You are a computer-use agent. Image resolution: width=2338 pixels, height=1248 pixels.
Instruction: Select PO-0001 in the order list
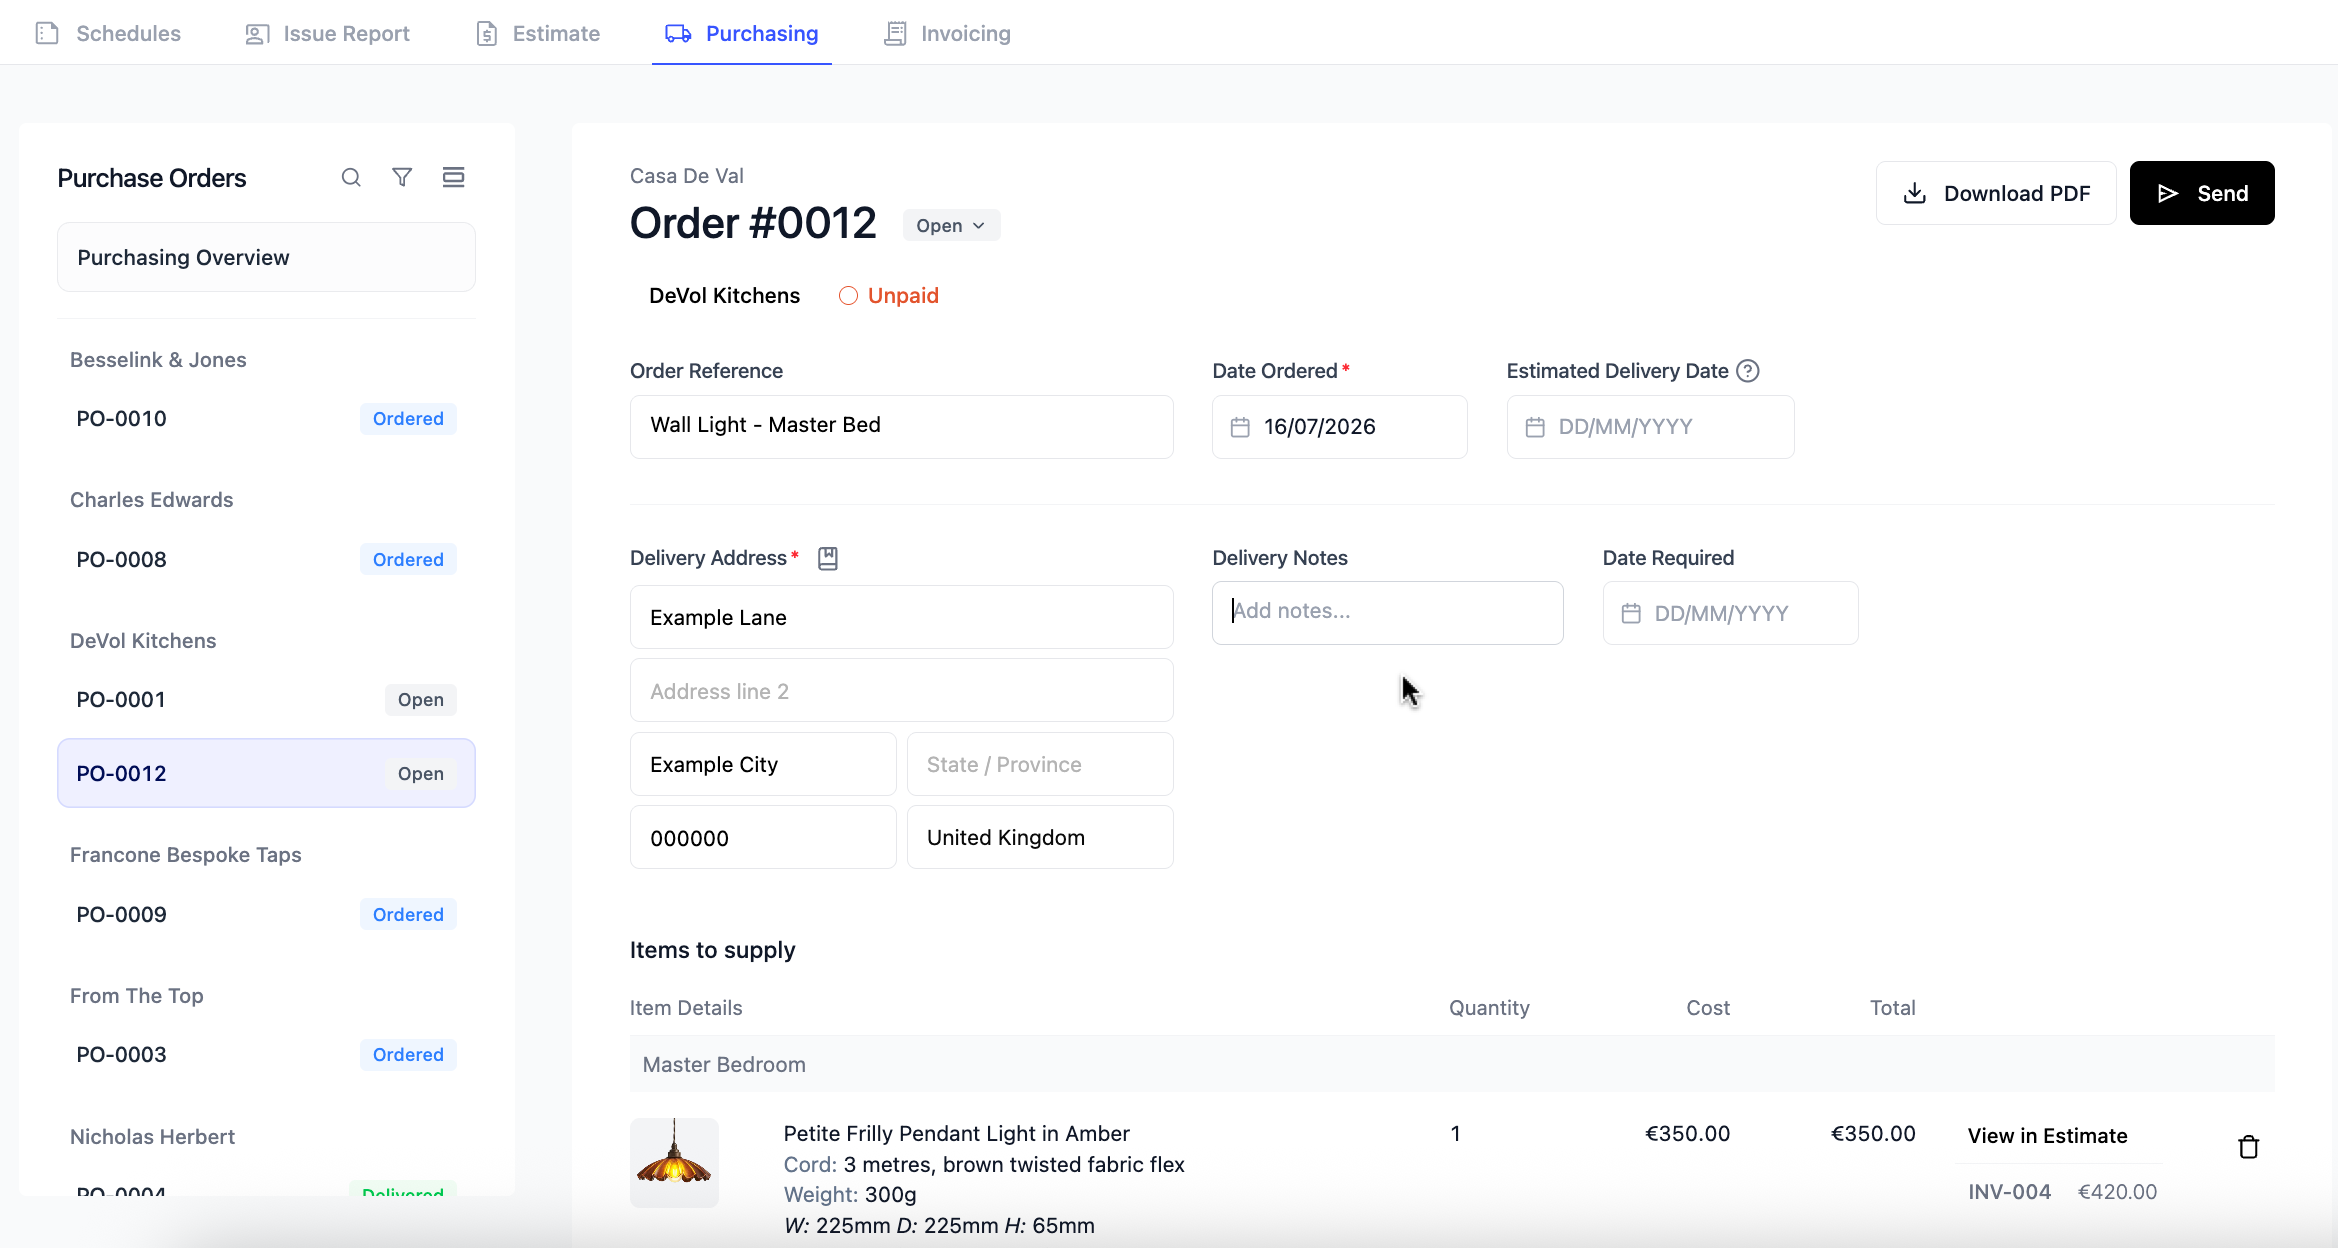(x=266, y=700)
